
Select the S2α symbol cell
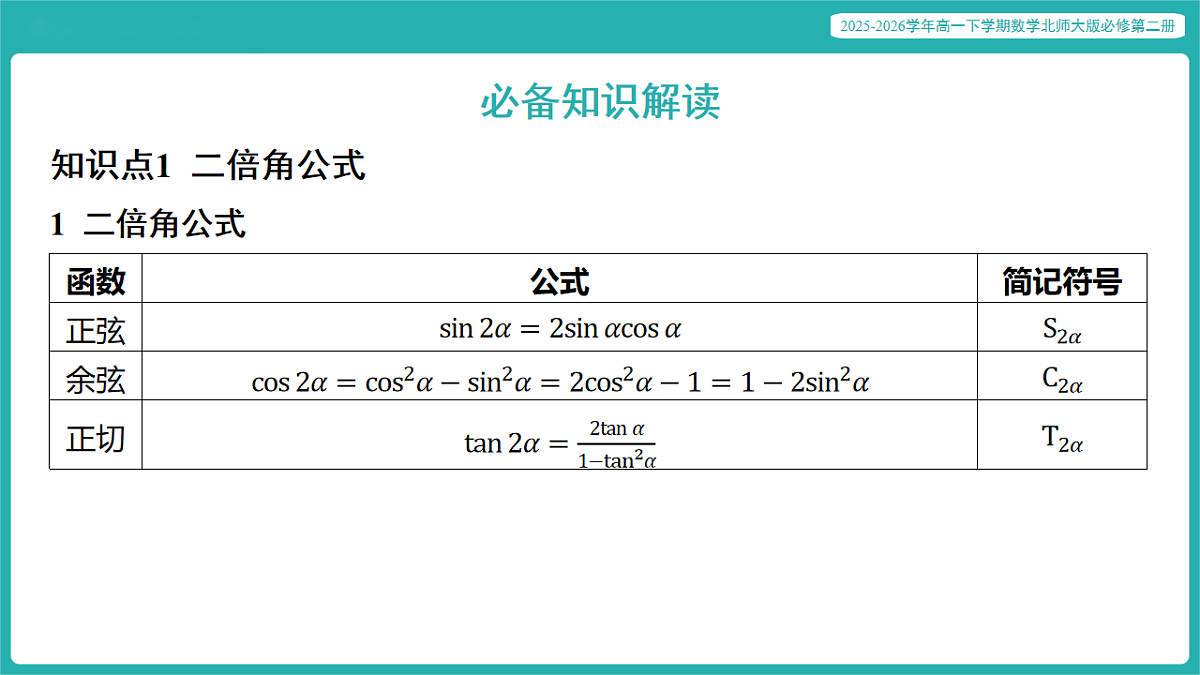point(1062,328)
